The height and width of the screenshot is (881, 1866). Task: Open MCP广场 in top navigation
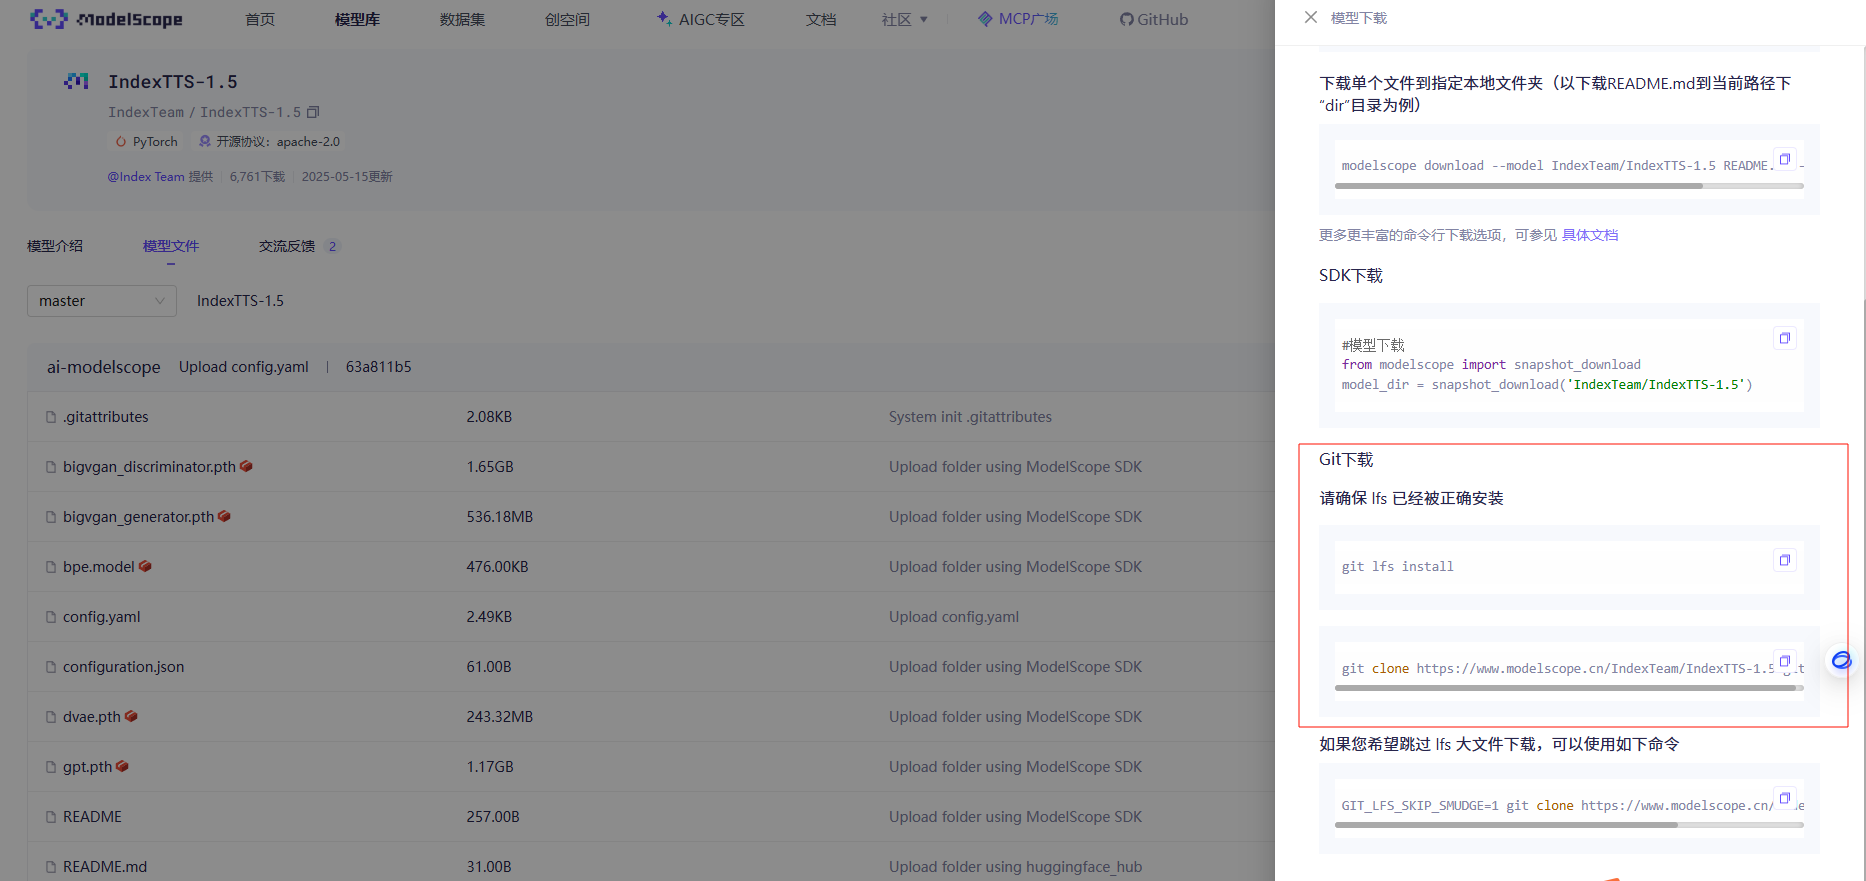[1018, 19]
